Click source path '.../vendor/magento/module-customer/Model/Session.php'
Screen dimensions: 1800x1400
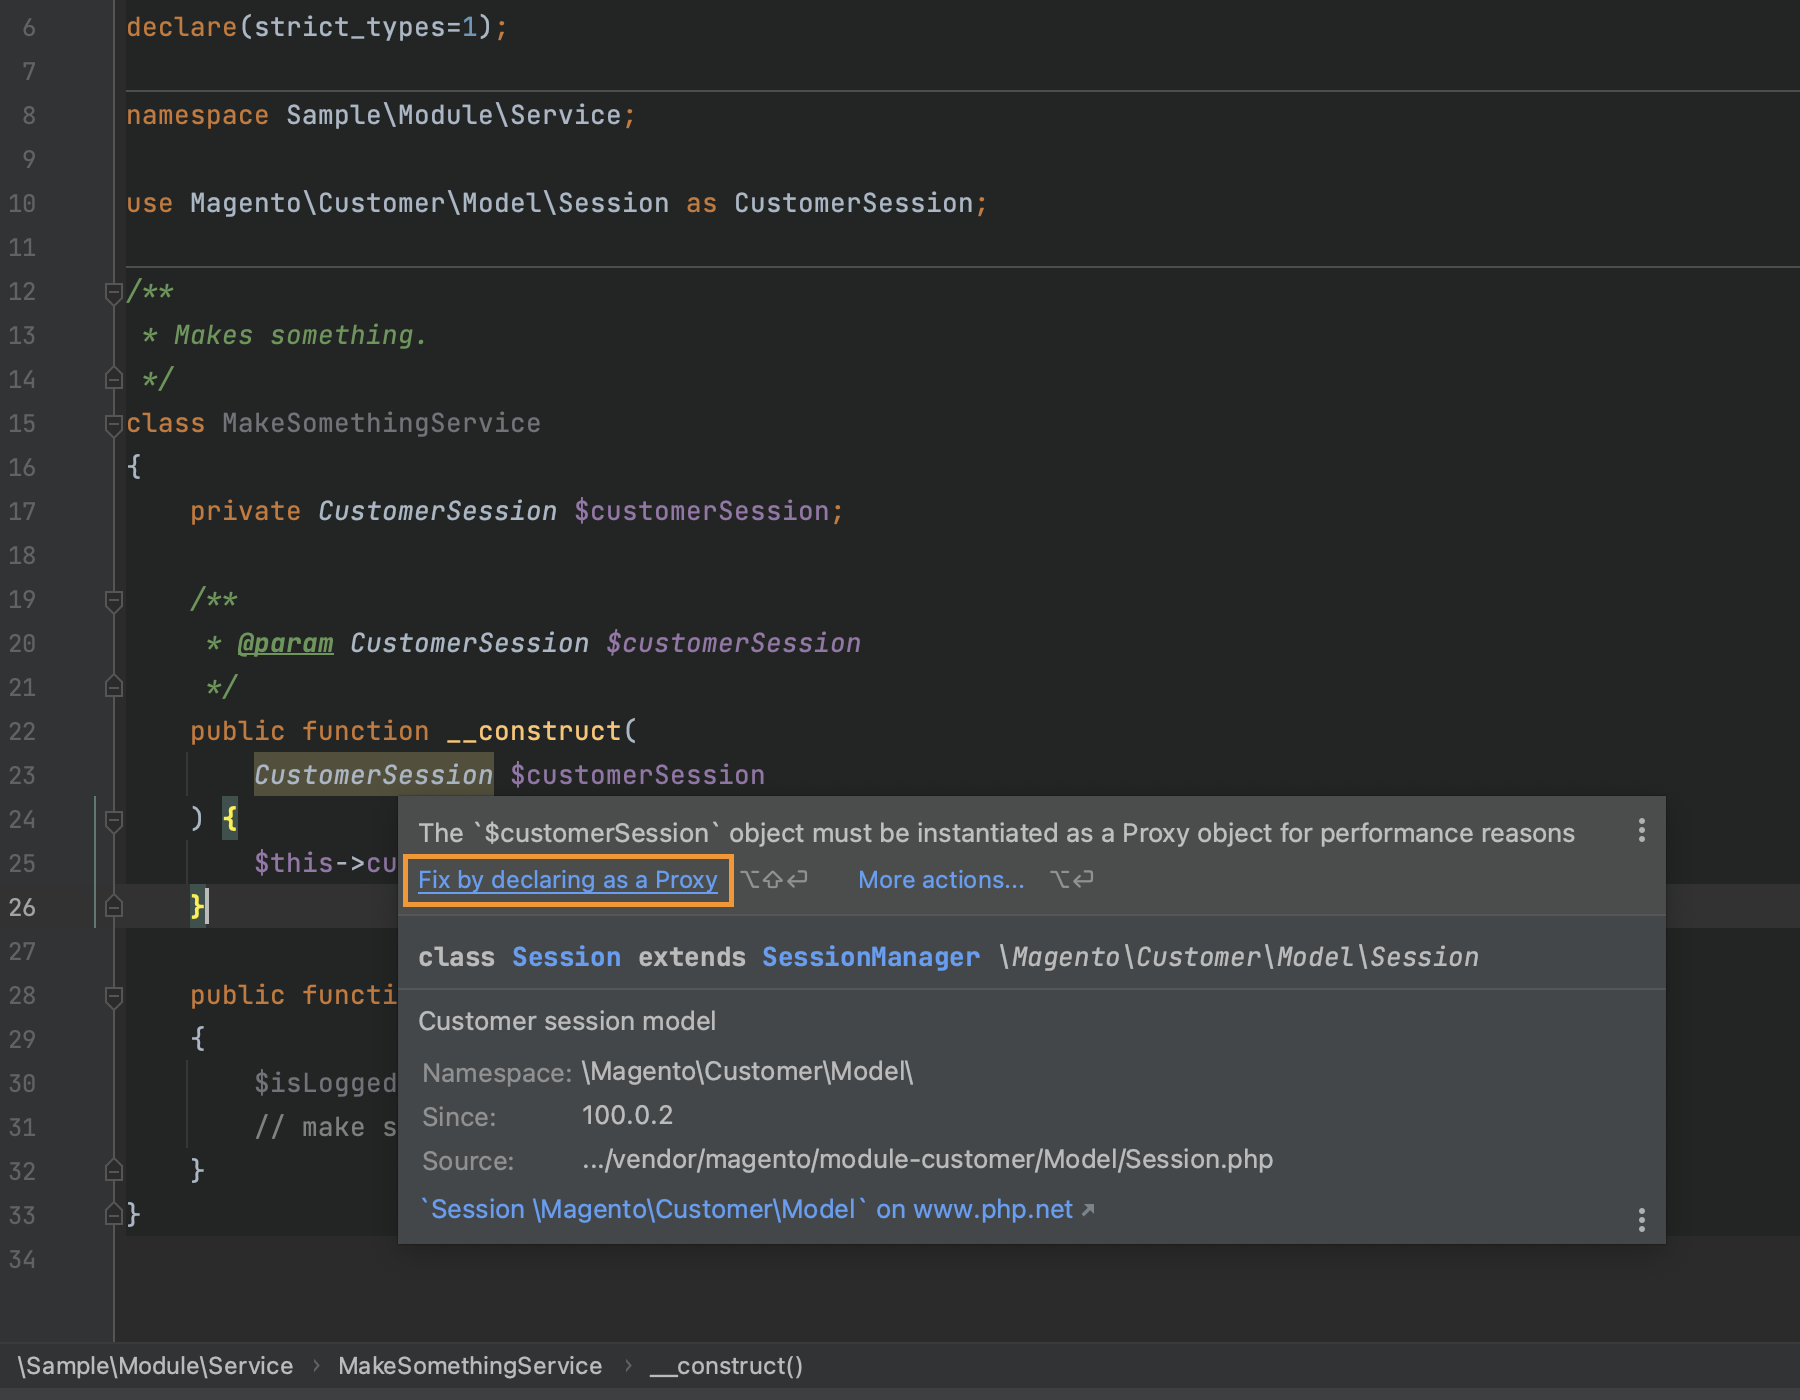tap(927, 1159)
